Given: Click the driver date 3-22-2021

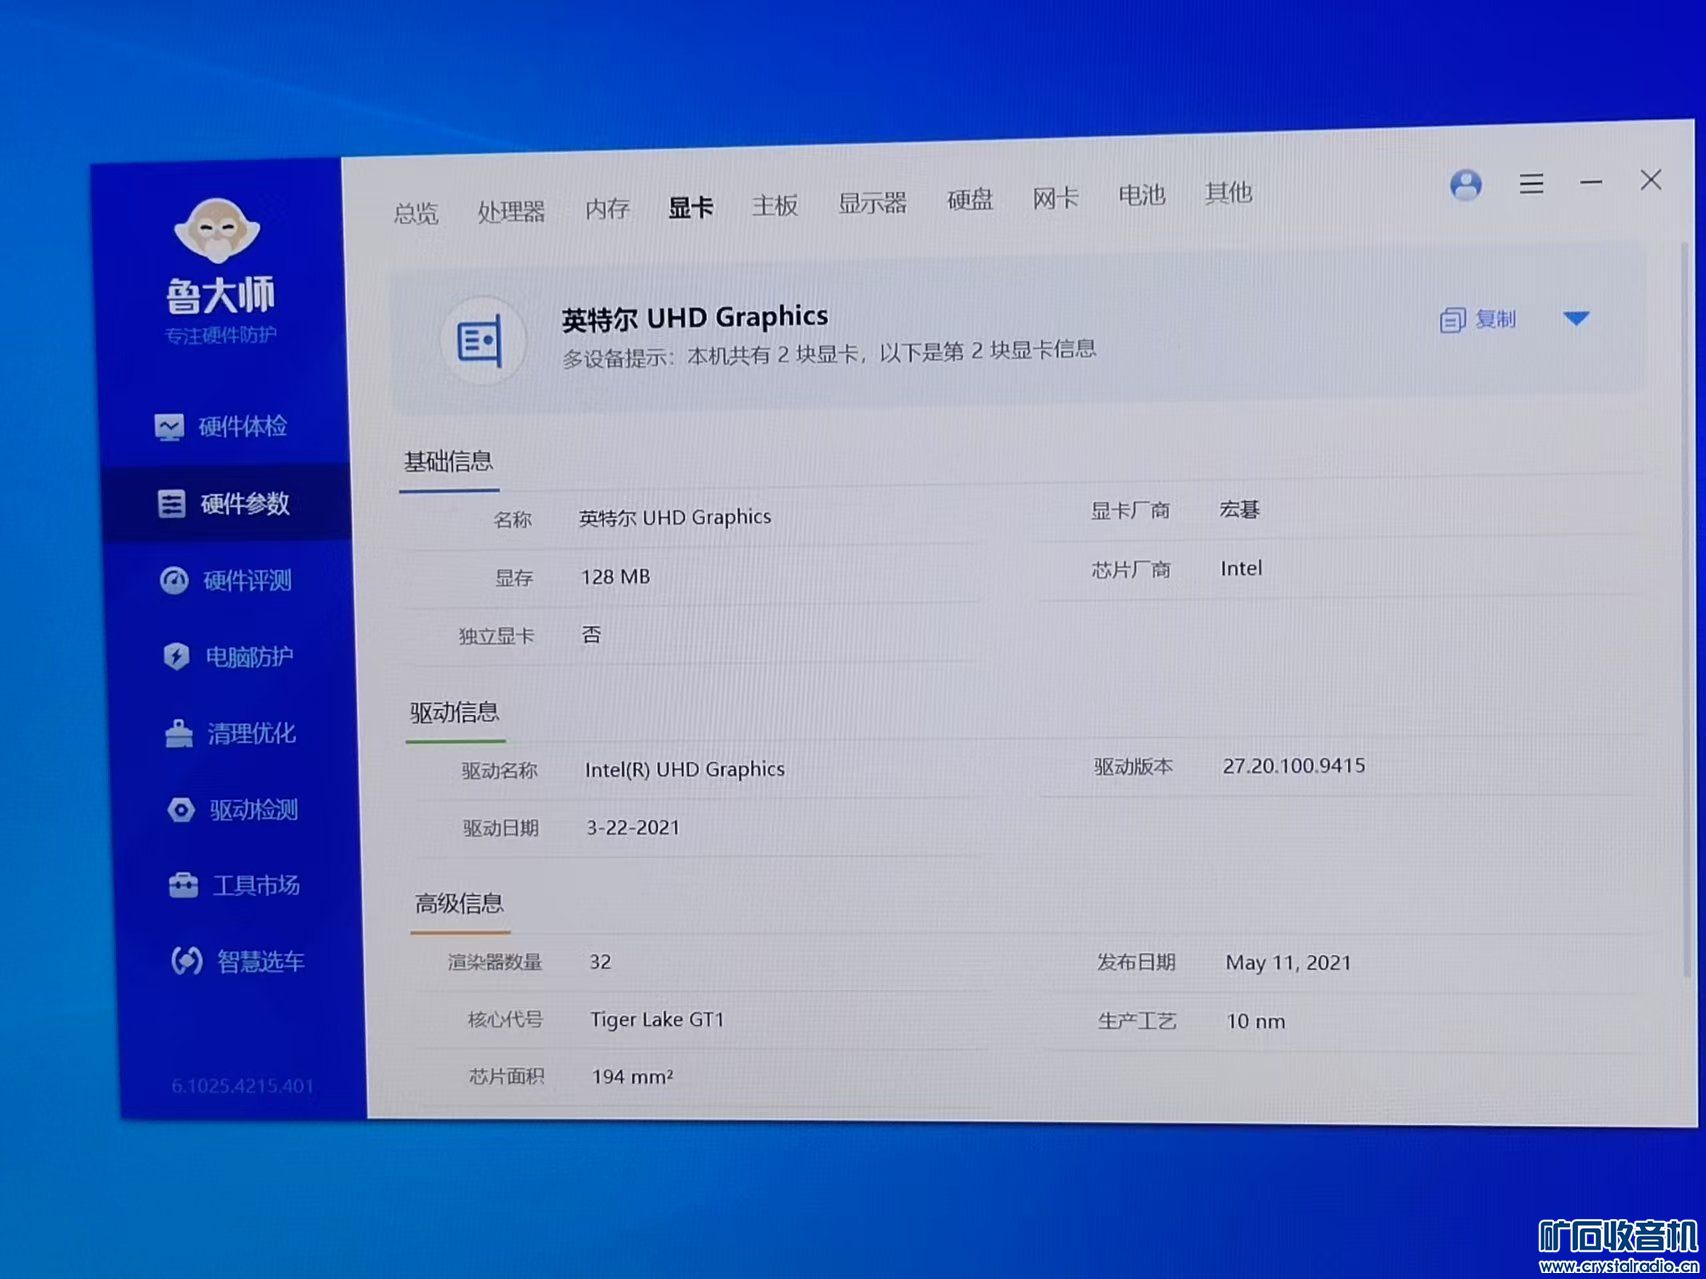Looking at the screenshot, I should pos(632,828).
